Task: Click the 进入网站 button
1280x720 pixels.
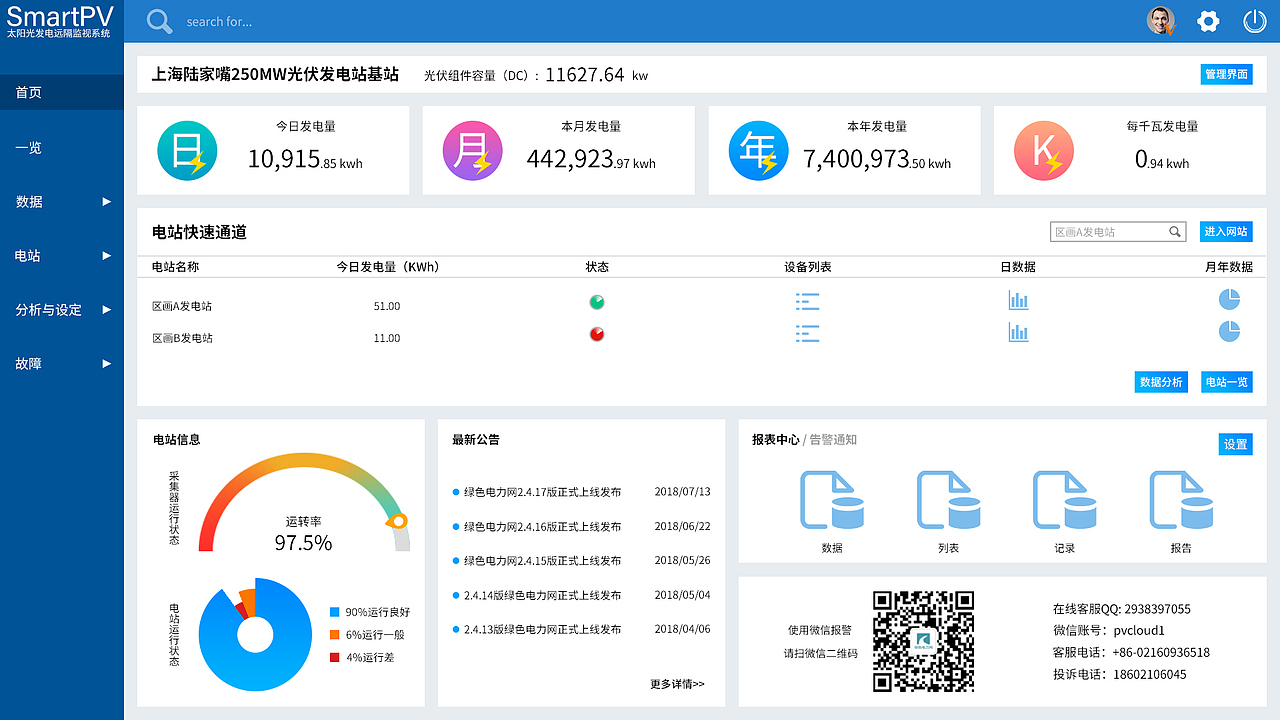Action: [1226, 231]
